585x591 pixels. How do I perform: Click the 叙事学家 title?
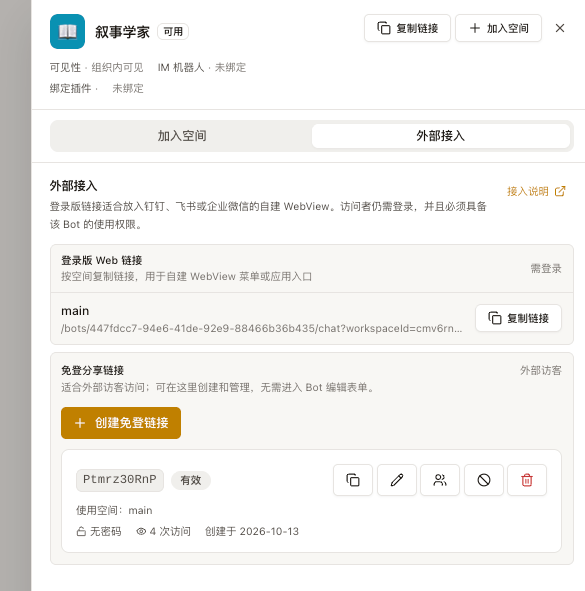pyautogui.click(x=122, y=32)
